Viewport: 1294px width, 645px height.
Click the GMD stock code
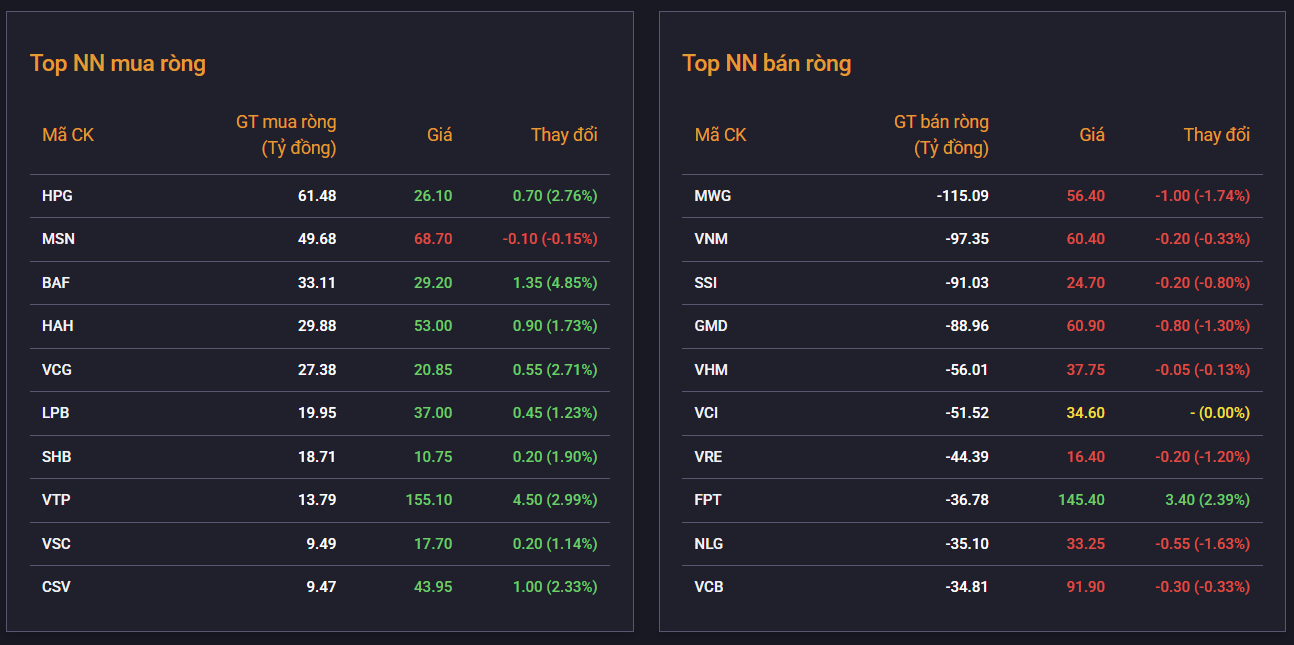coord(711,326)
